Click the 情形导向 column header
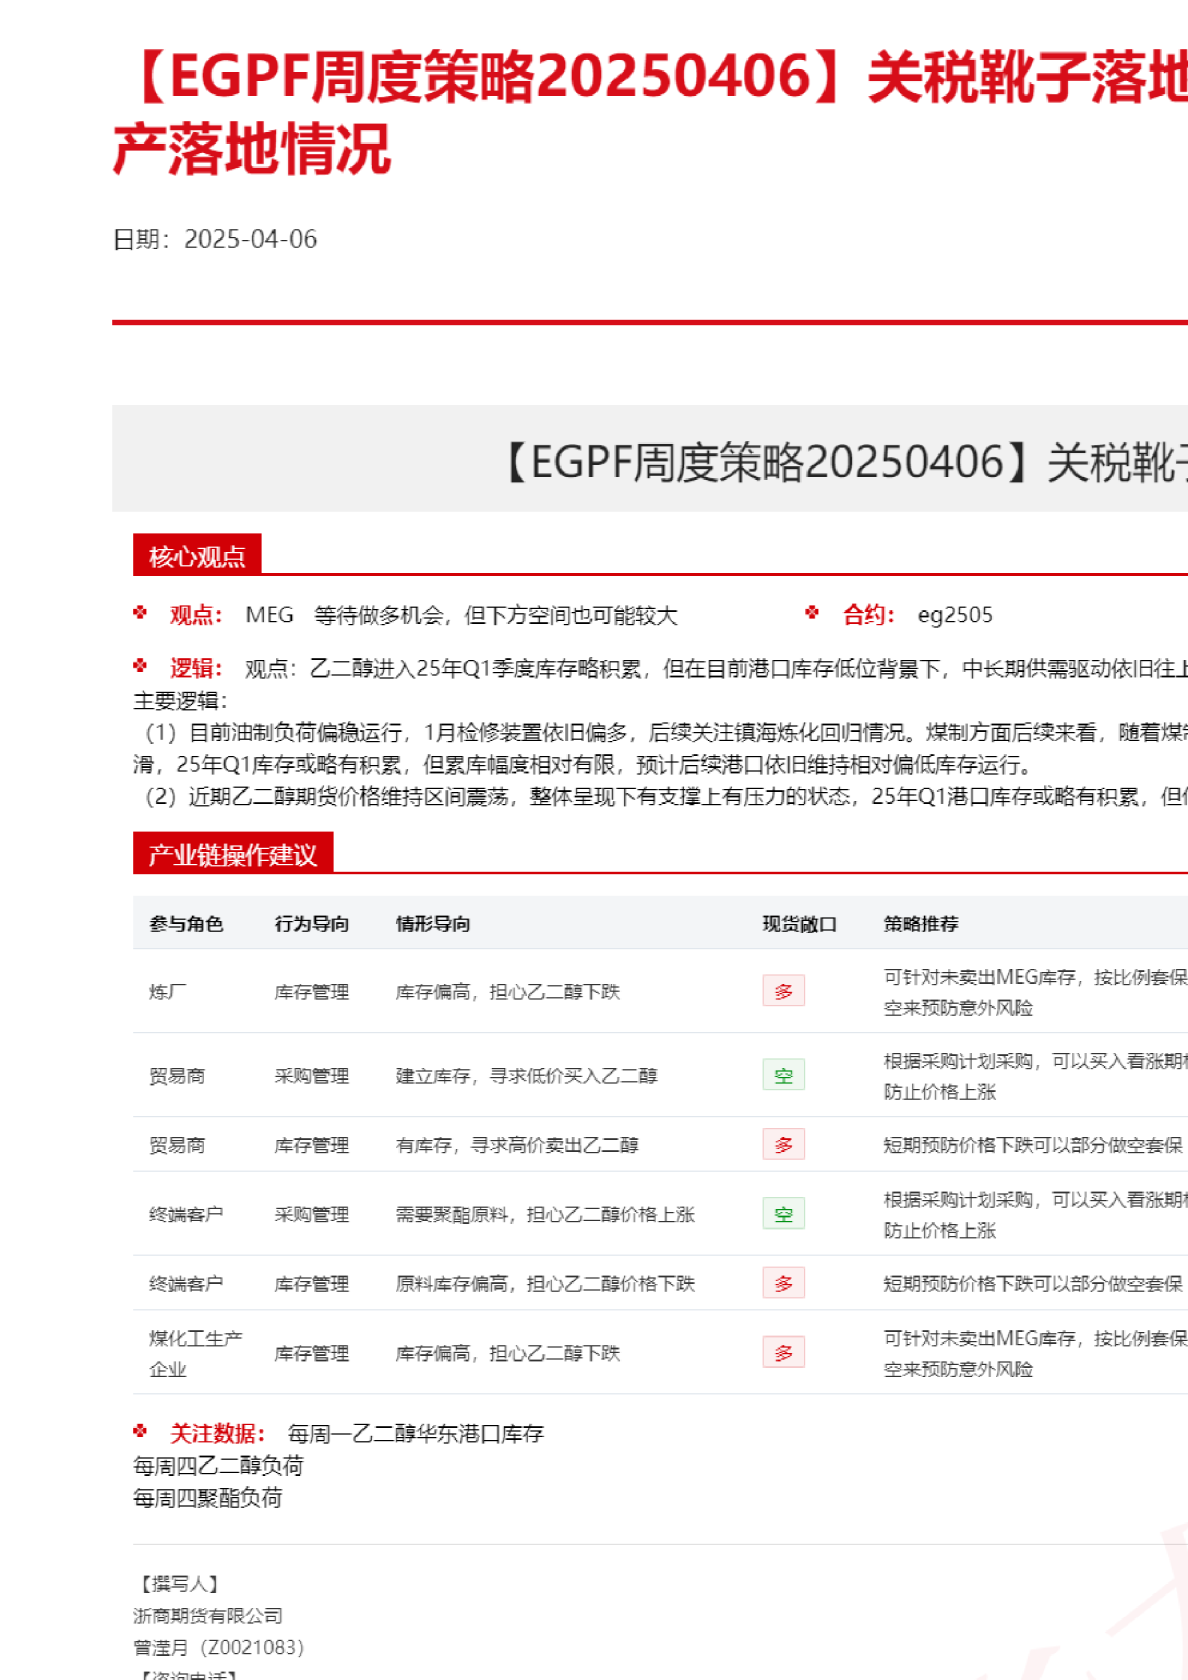 (x=433, y=924)
